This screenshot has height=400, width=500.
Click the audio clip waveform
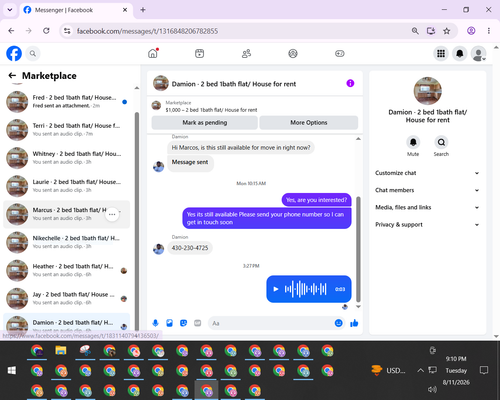click(x=305, y=289)
